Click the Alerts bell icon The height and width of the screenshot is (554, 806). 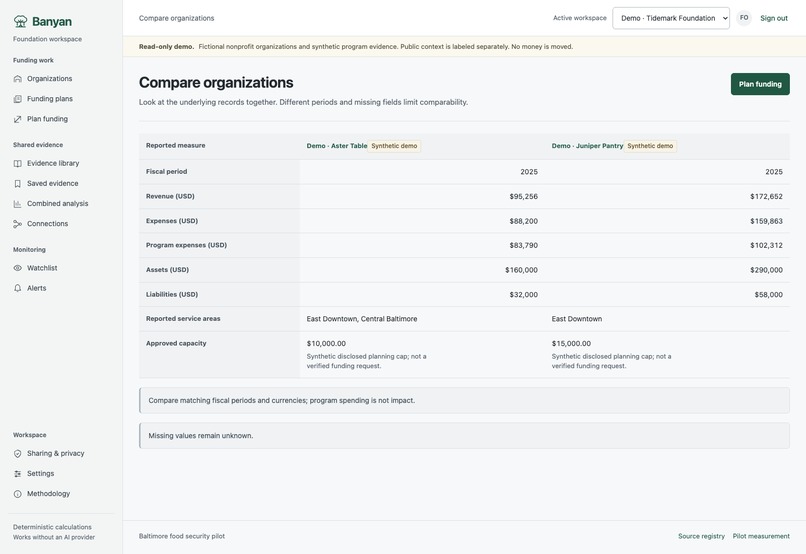[x=17, y=288]
